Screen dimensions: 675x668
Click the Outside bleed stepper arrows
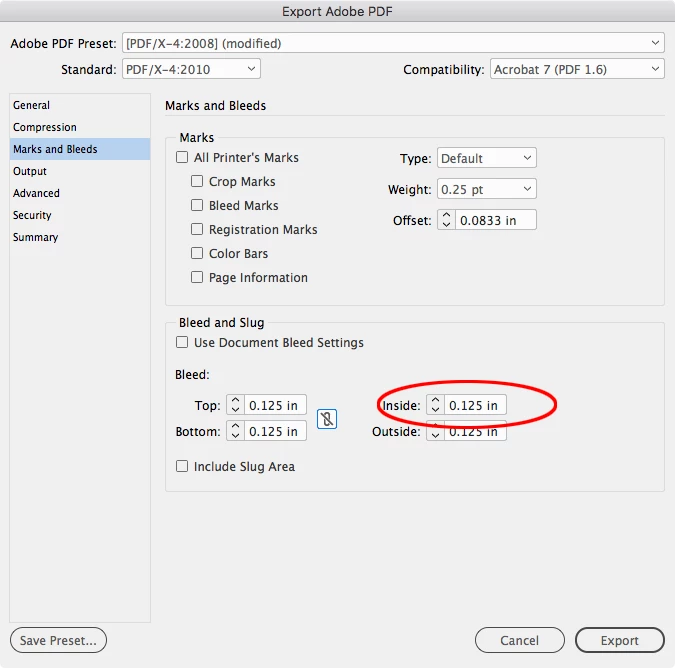click(435, 431)
